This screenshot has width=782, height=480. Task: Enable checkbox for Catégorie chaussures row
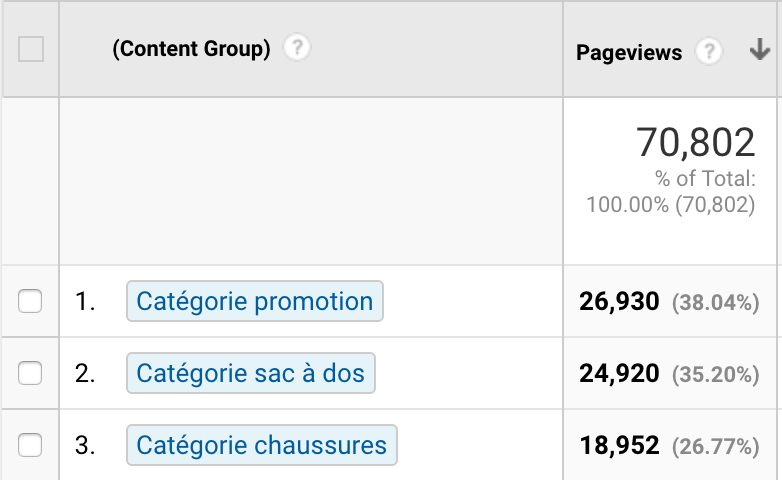(x=30, y=445)
